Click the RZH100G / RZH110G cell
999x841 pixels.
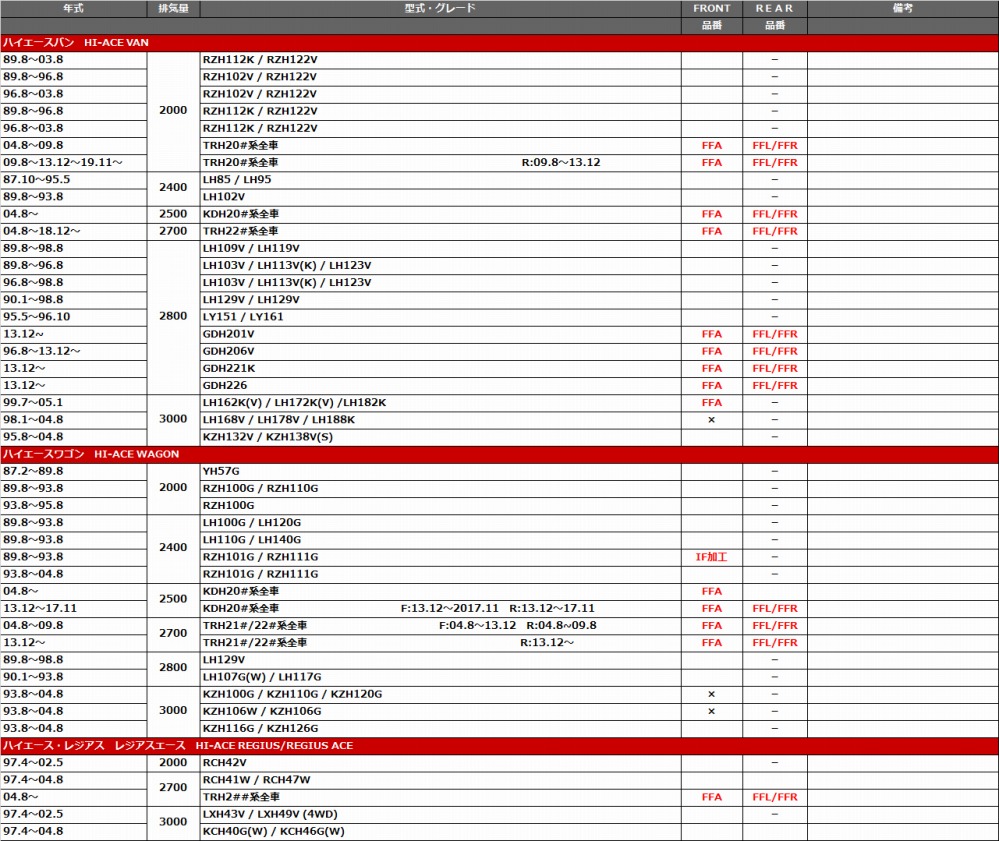pyautogui.click(x=440, y=489)
